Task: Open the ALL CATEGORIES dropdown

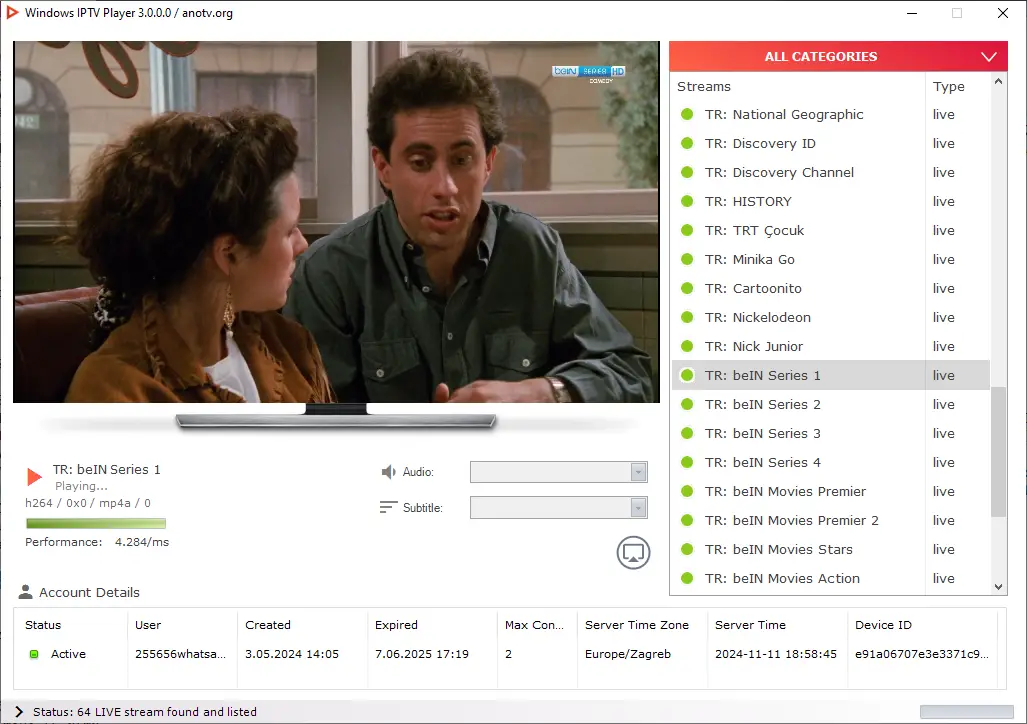Action: tap(838, 56)
